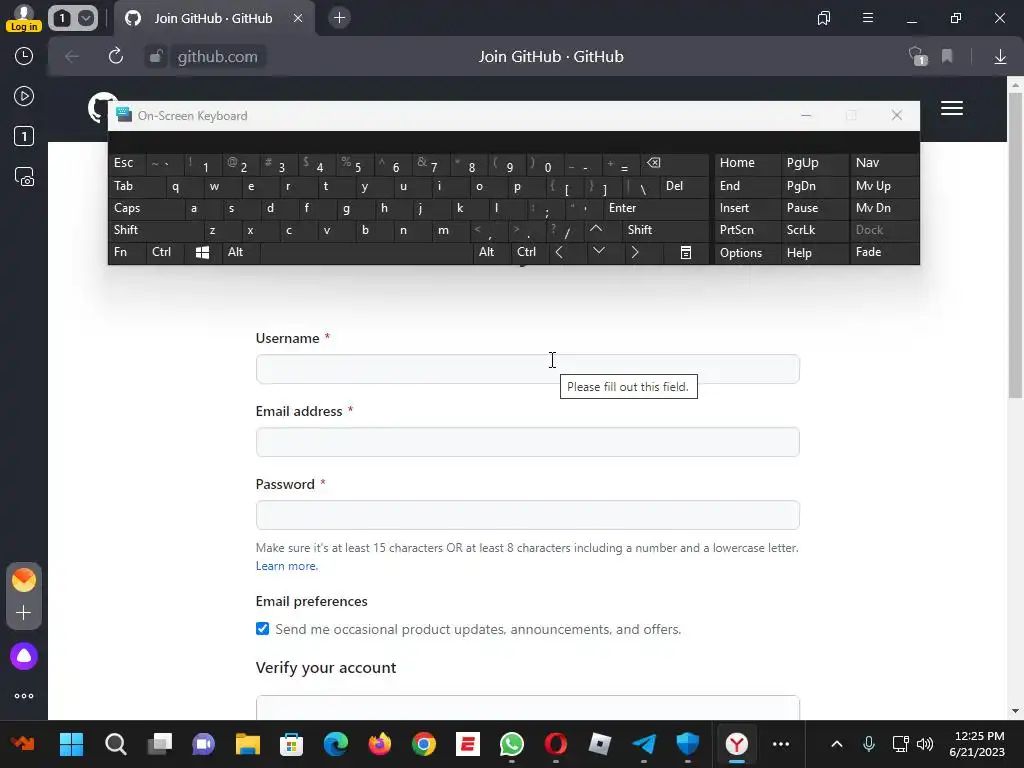Viewport: 1024px width, 768px height.
Task: Open a new browser tab
Action: pos(339,18)
